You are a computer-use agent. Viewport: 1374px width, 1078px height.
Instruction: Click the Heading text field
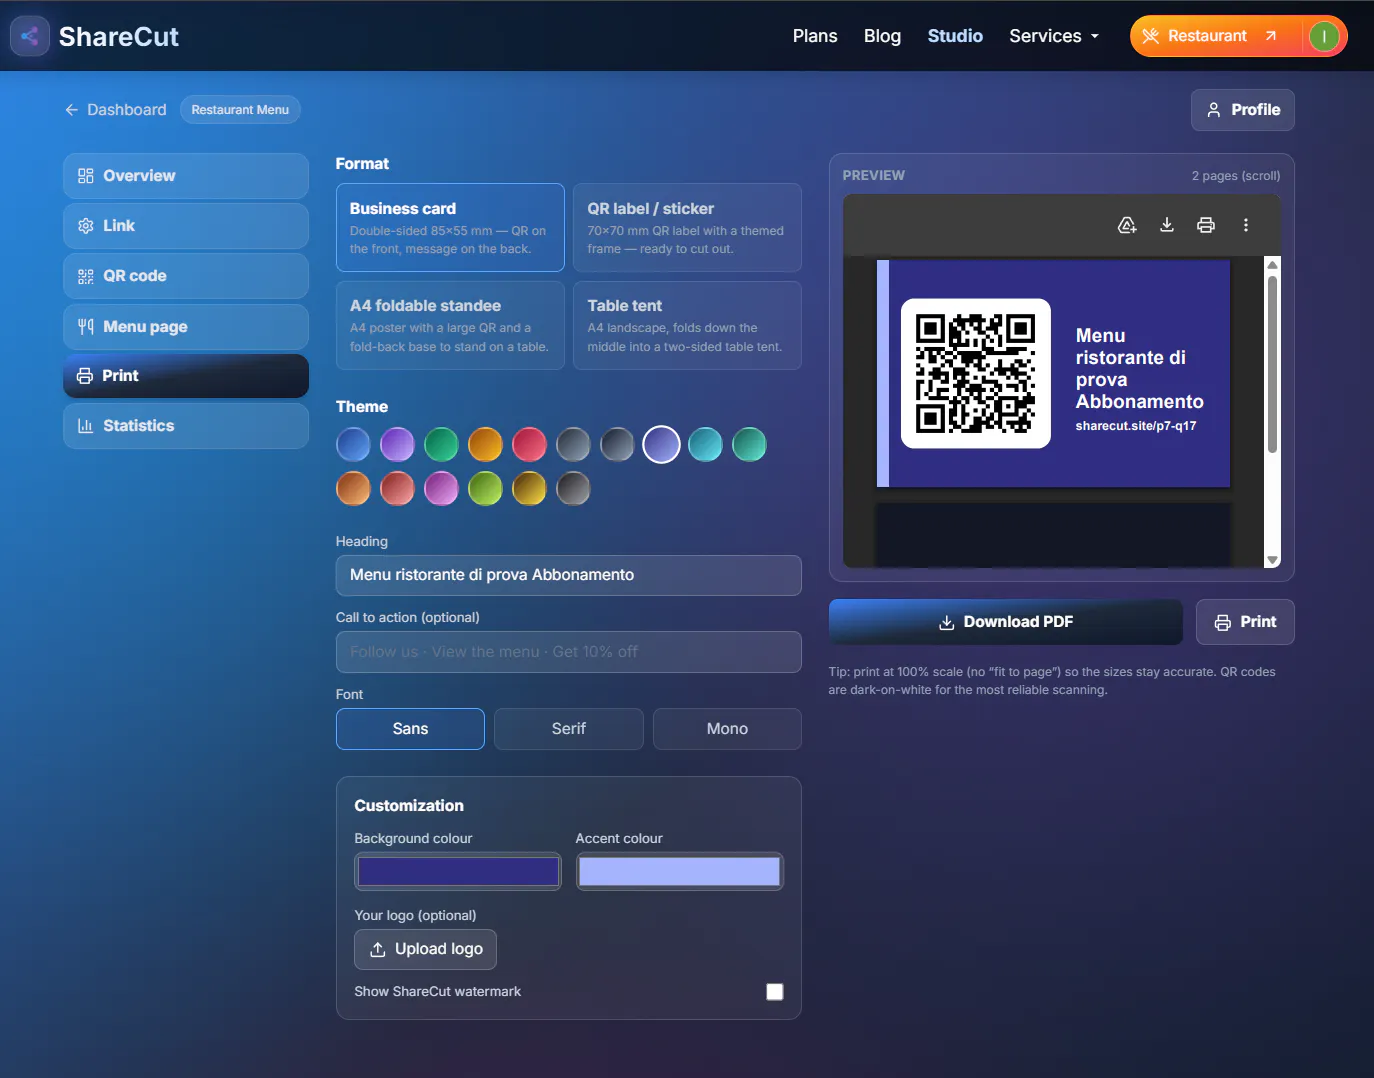pos(569,576)
